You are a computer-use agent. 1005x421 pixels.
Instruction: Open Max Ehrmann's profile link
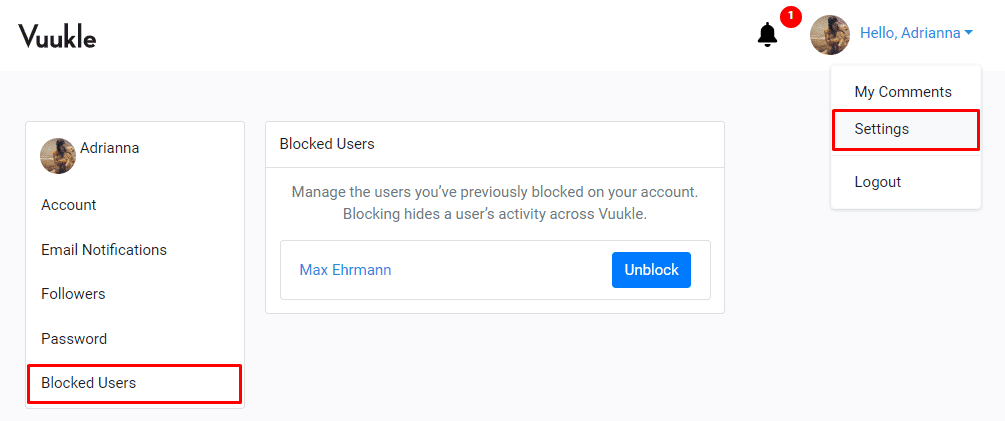coord(345,270)
